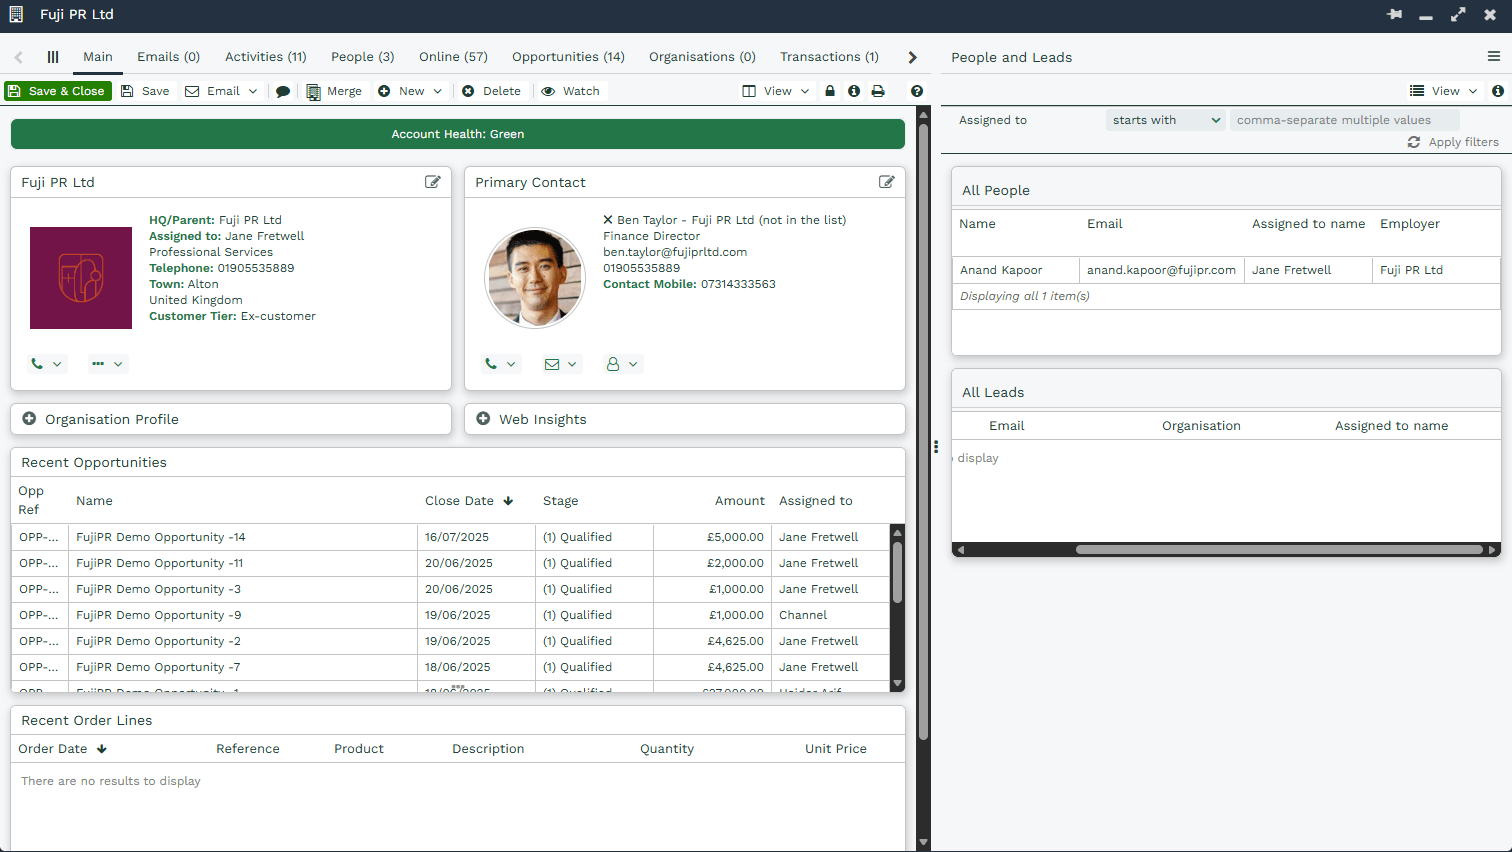Pin the window using the pin icon

(x=1394, y=15)
